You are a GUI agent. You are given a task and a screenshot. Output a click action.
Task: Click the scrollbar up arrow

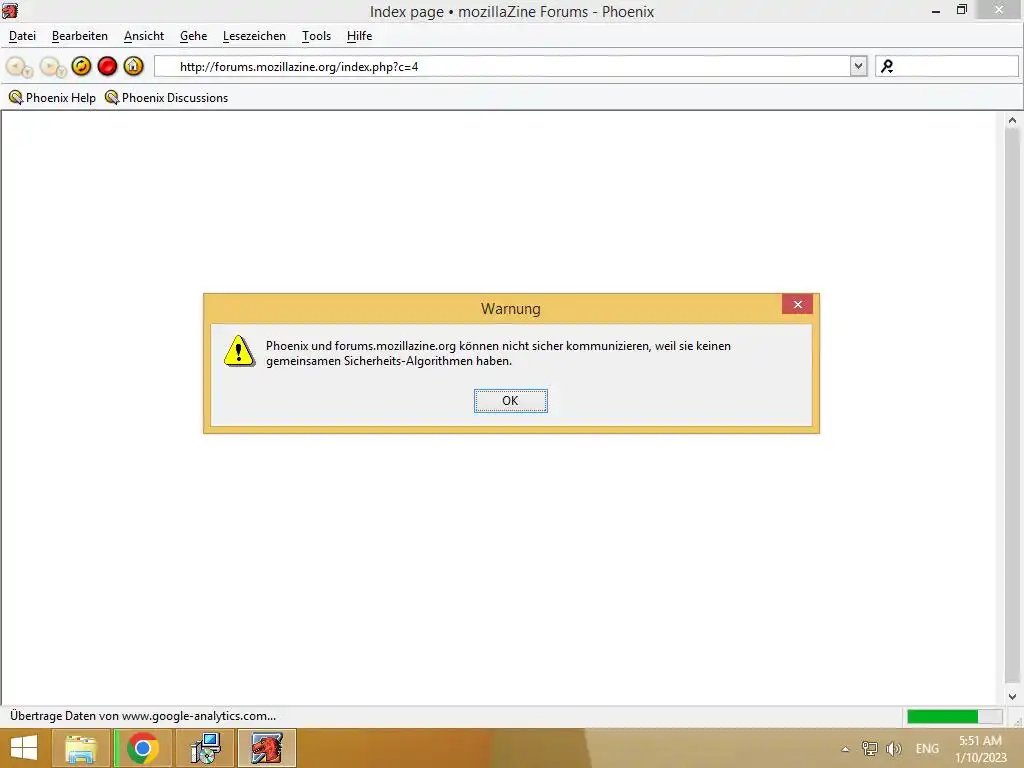tap(1012, 120)
